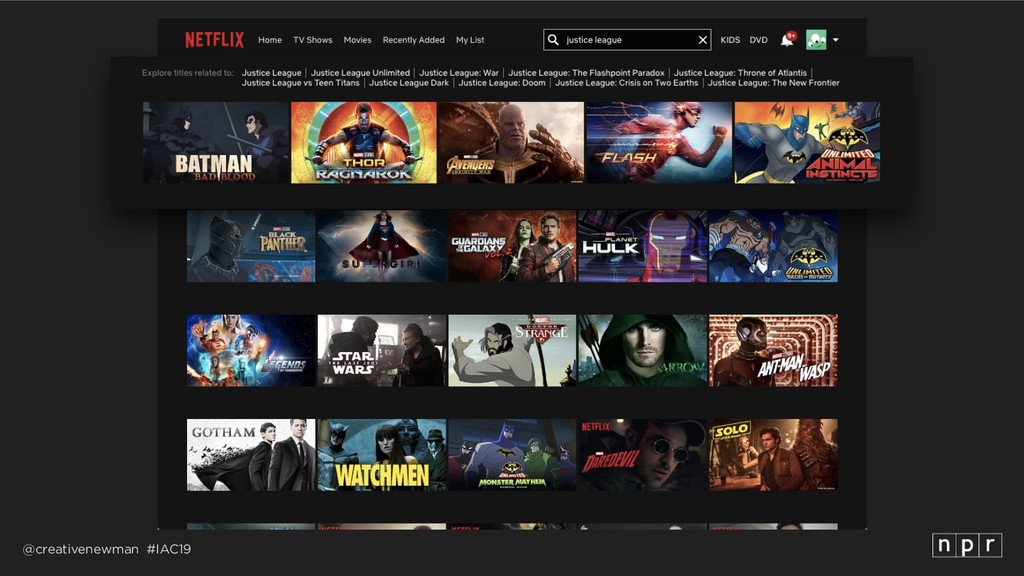The width and height of the screenshot is (1024, 576).
Task: Open the Star Wars Last Jedi thumbnail
Action: tap(382, 351)
